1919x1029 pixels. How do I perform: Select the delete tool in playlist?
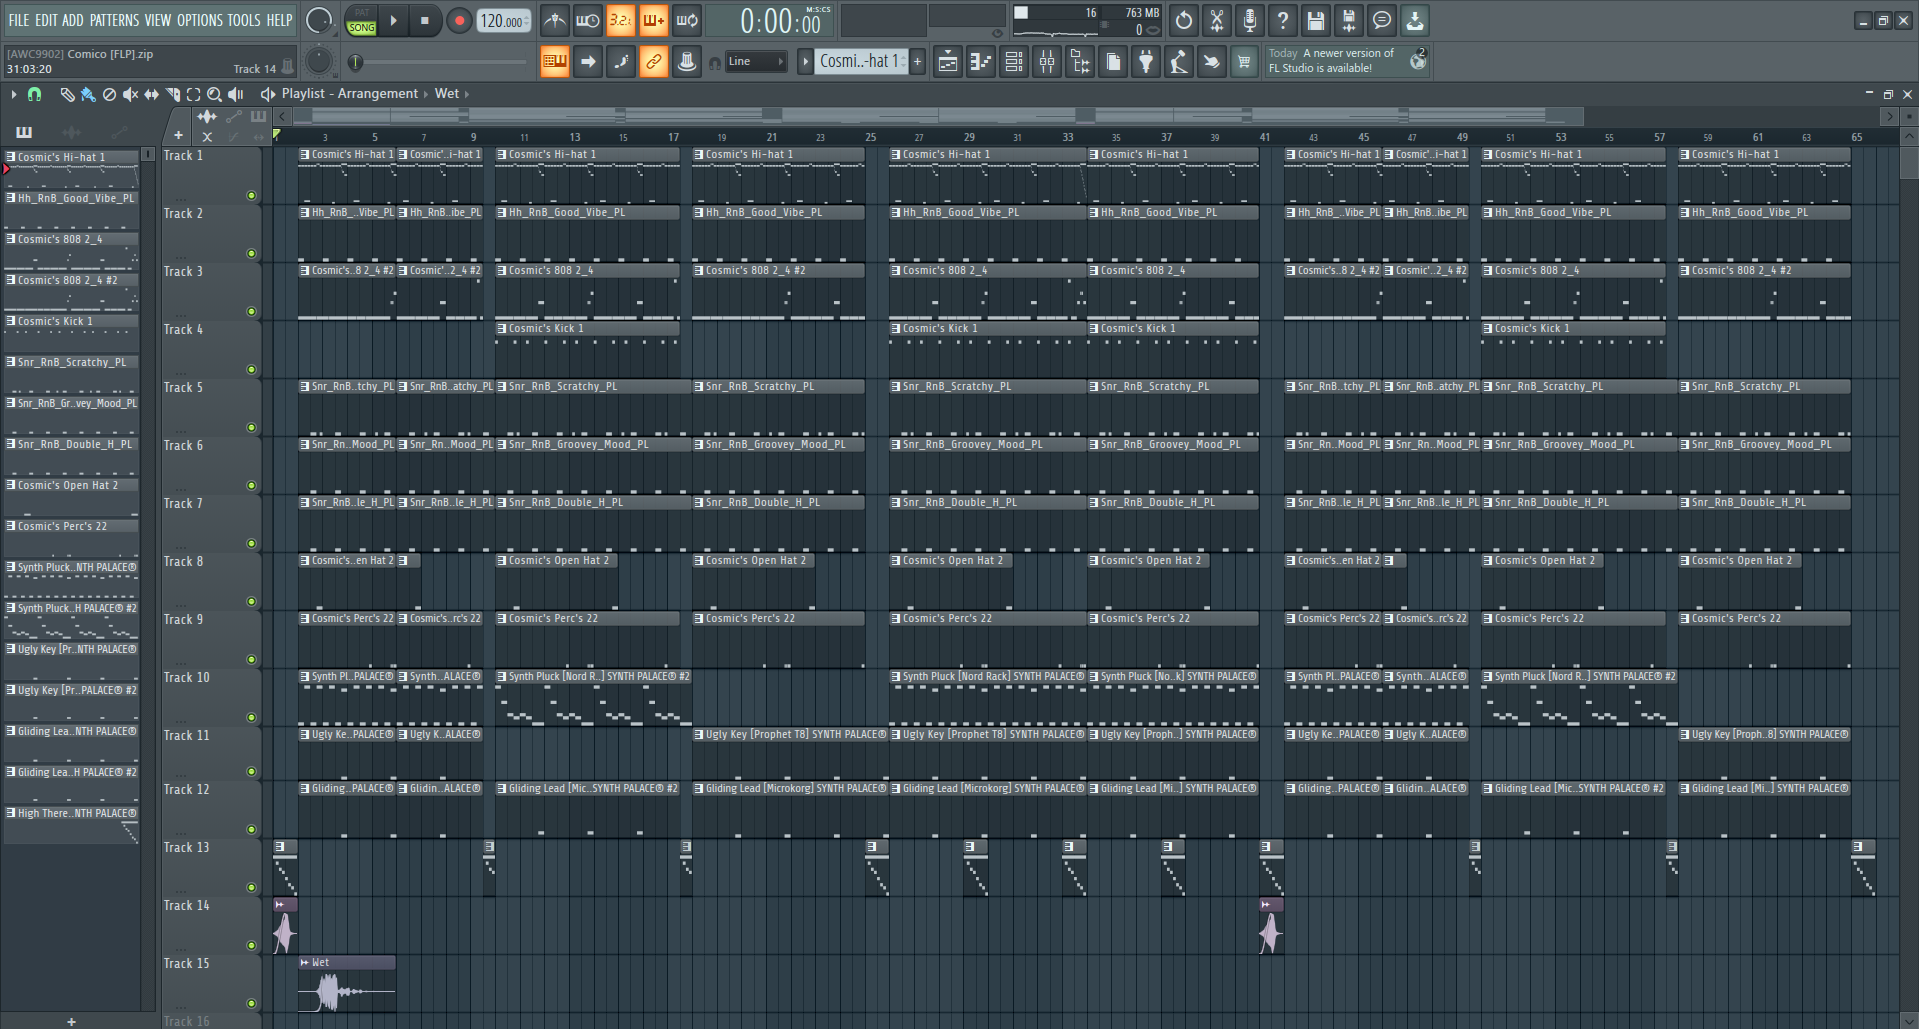pyautogui.click(x=109, y=94)
